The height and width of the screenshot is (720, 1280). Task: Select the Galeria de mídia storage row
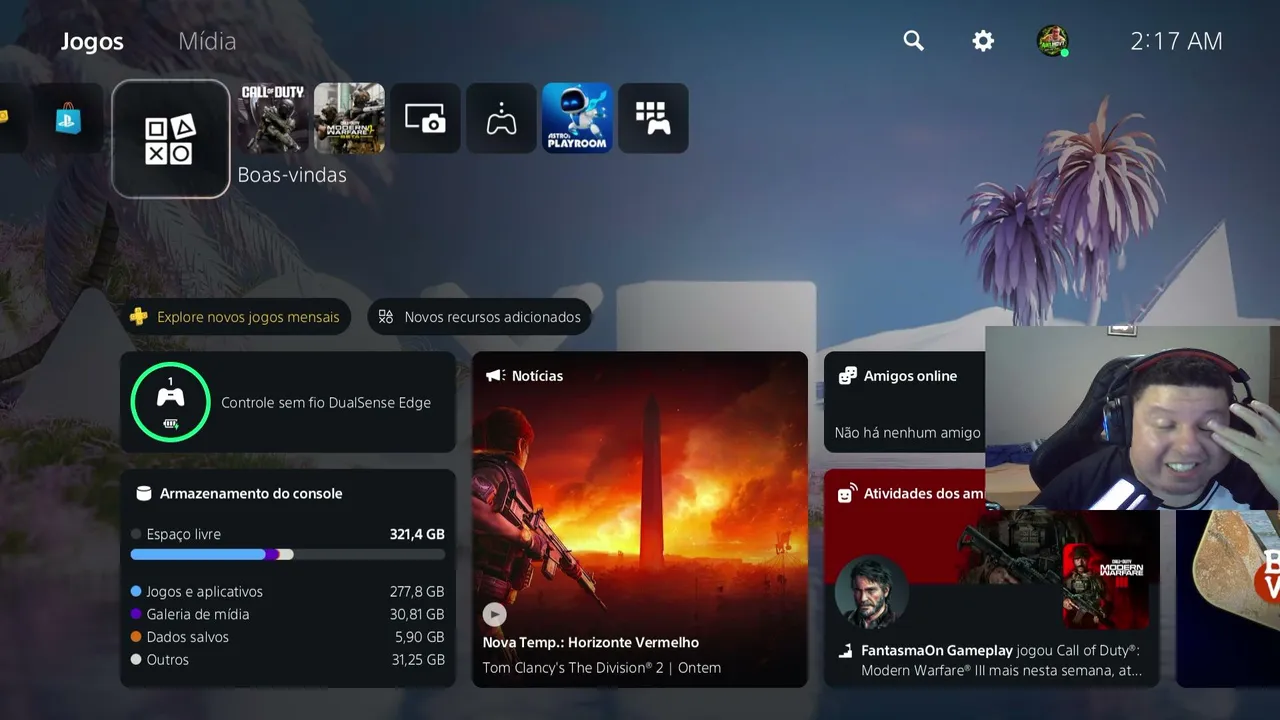pos(288,614)
